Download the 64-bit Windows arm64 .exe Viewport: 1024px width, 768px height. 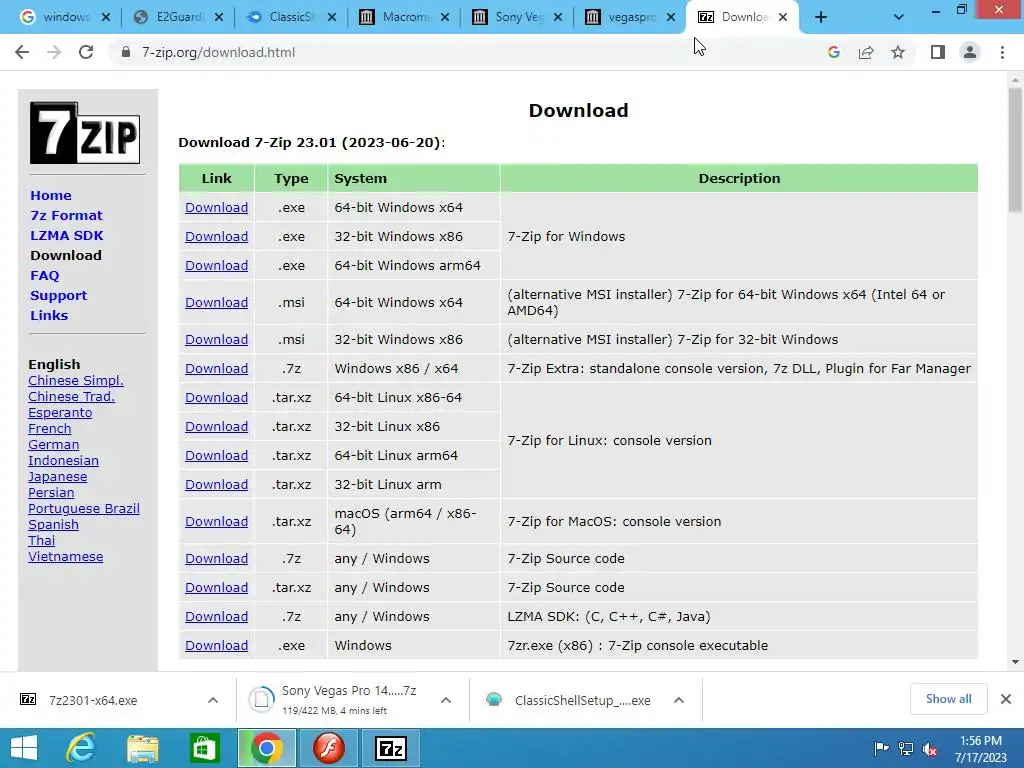pyautogui.click(x=216, y=266)
